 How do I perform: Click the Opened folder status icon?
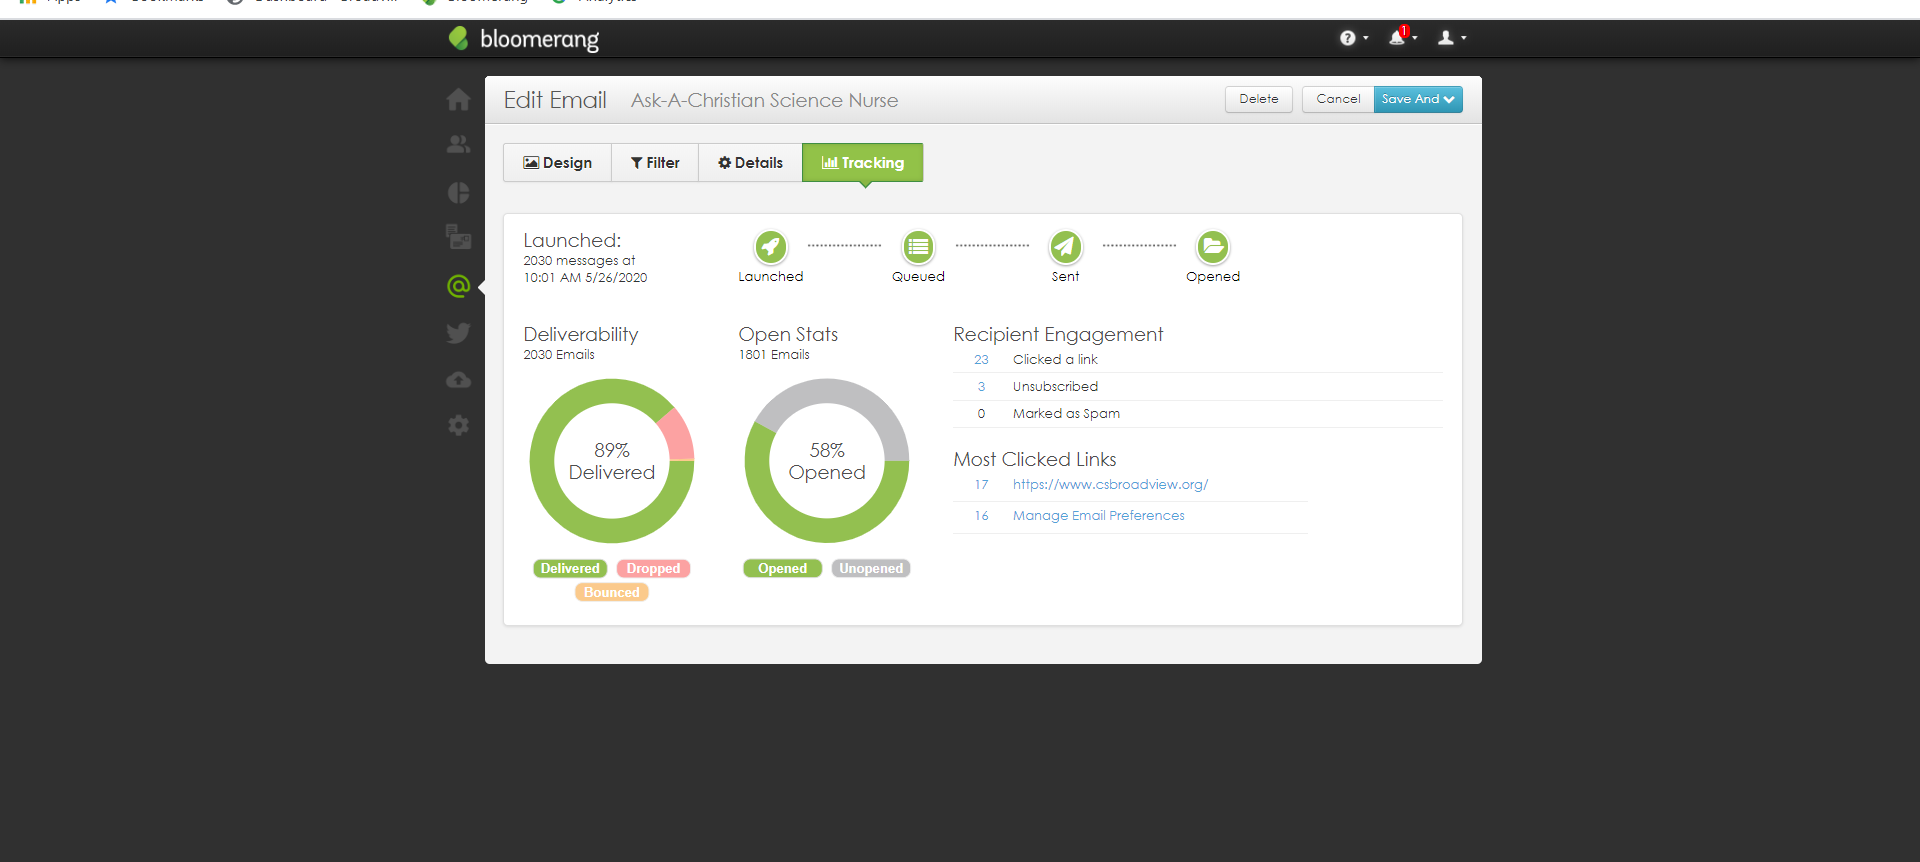1213,246
